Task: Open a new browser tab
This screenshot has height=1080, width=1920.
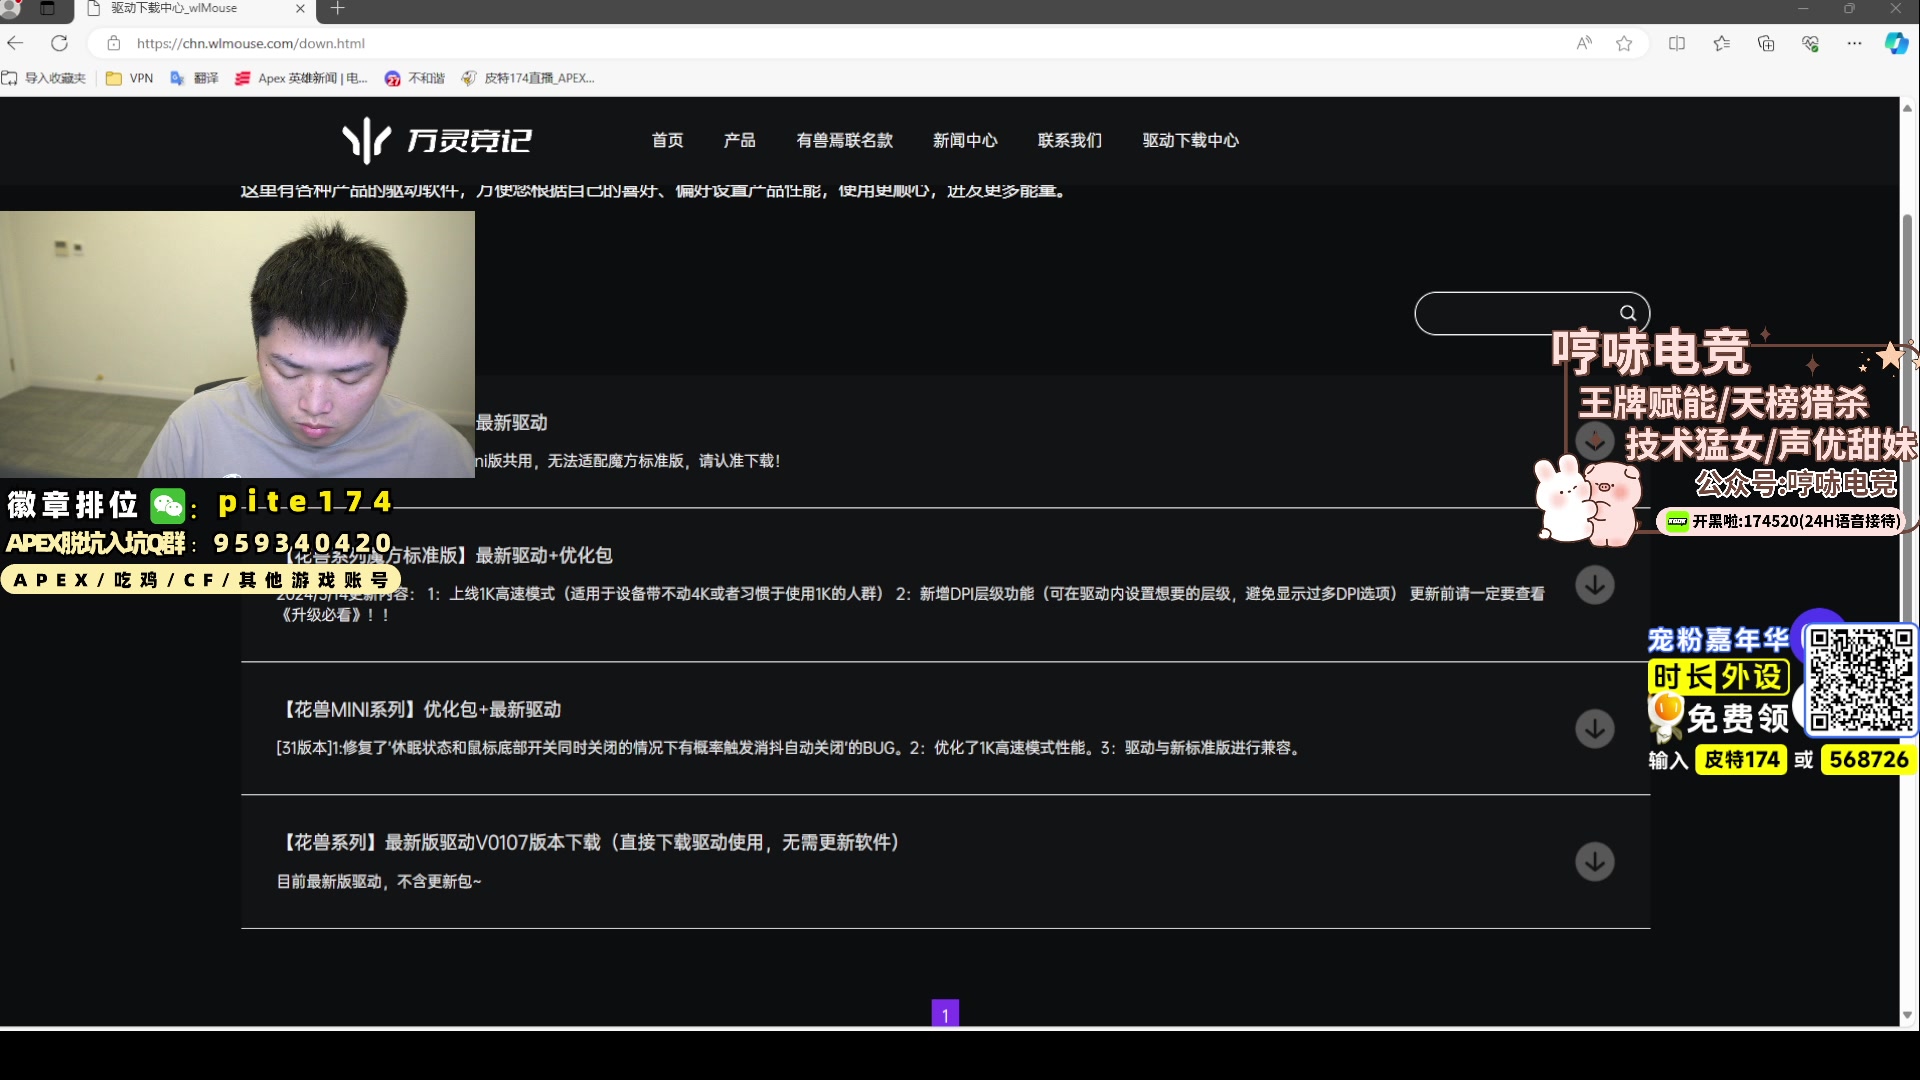Action: pos(337,9)
